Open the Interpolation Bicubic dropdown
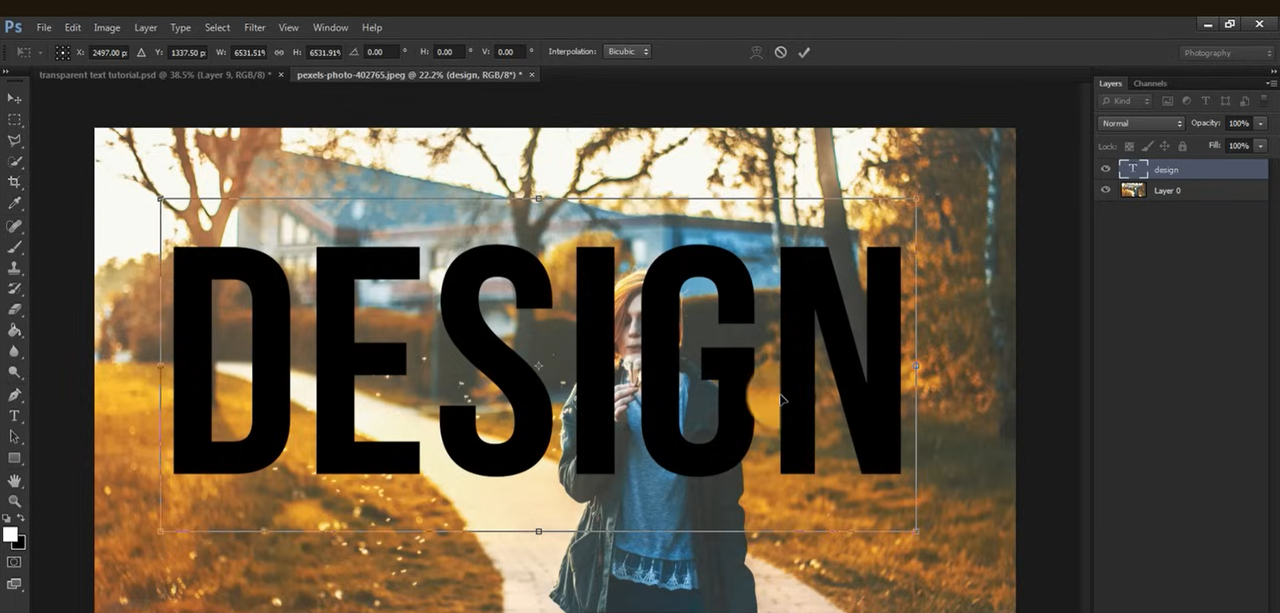The image size is (1280, 613). click(x=627, y=52)
